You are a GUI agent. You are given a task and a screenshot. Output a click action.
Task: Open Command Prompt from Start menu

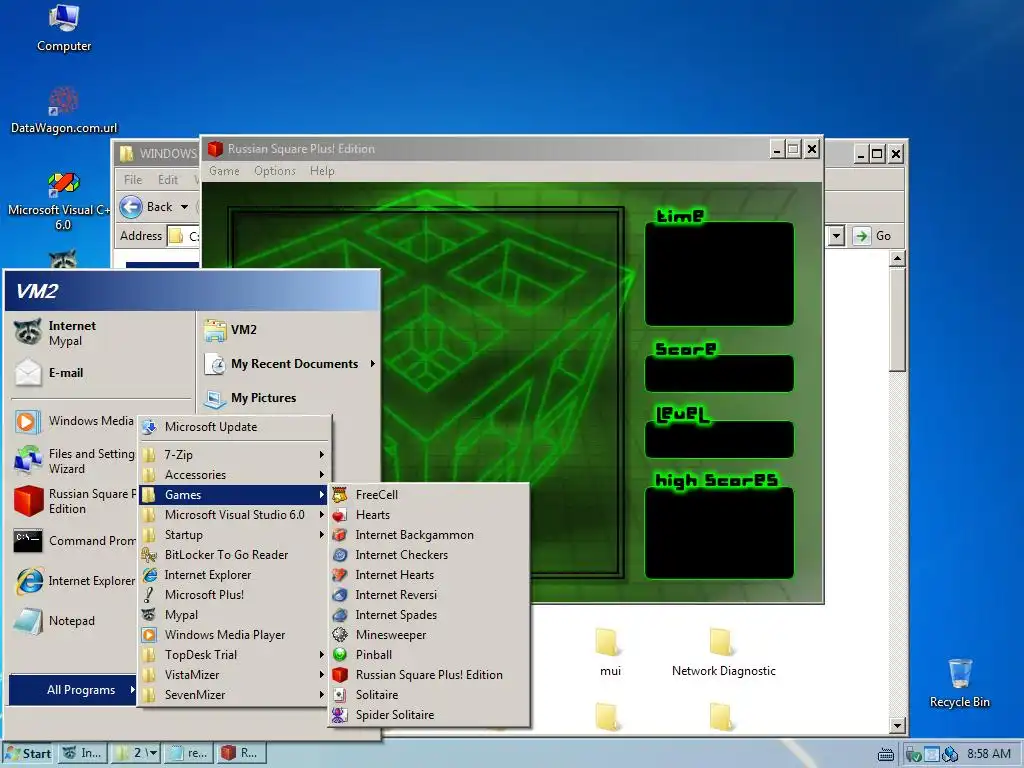coord(73,541)
